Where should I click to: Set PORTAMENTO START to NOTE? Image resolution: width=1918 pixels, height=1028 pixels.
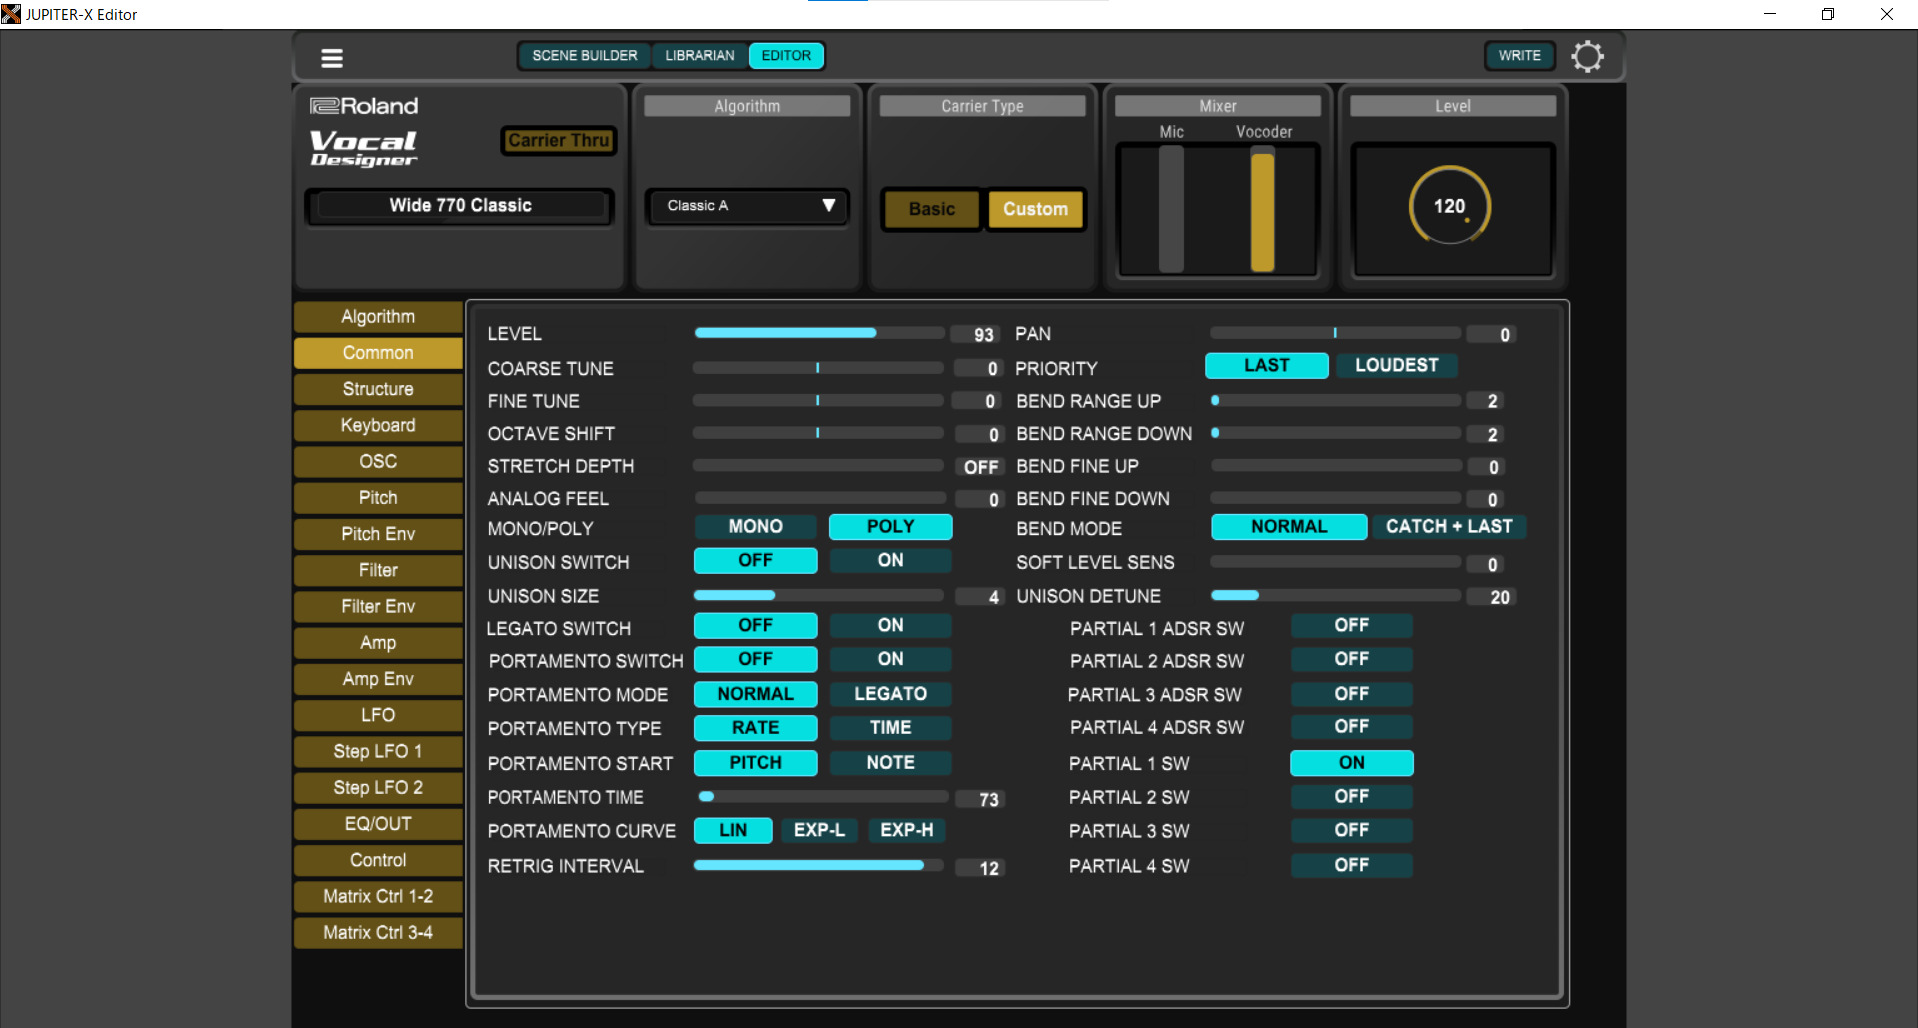point(890,763)
